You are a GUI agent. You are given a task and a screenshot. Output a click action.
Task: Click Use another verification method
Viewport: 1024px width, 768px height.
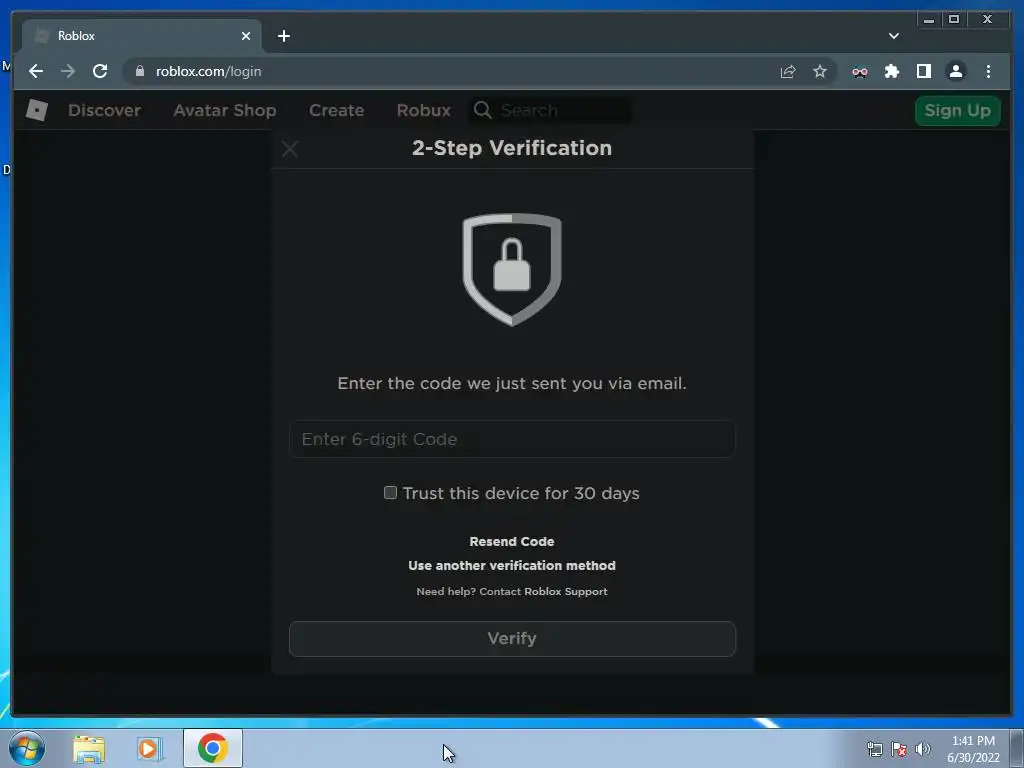(512, 566)
